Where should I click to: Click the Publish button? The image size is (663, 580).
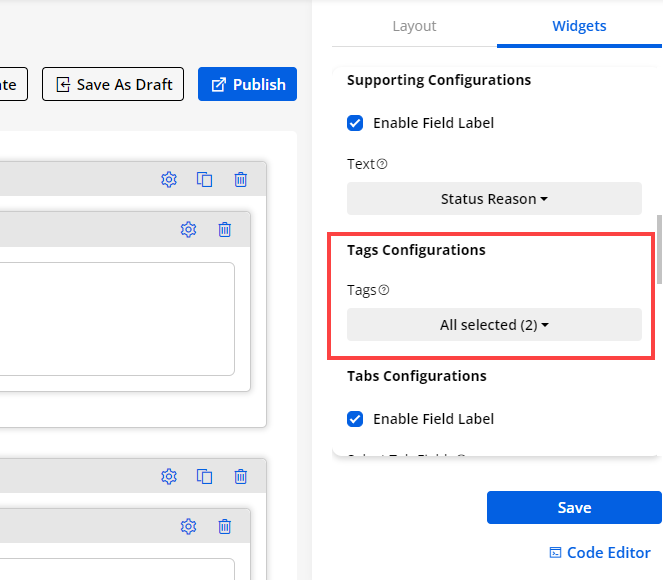(248, 85)
